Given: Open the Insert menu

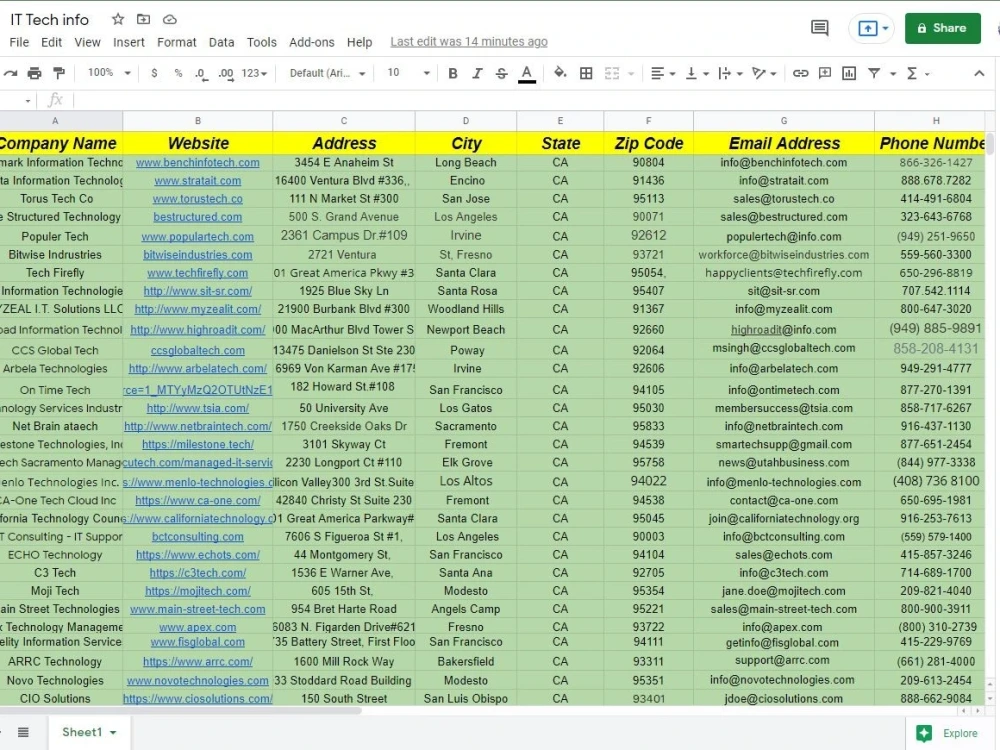Looking at the screenshot, I should (x=129, y=42).
